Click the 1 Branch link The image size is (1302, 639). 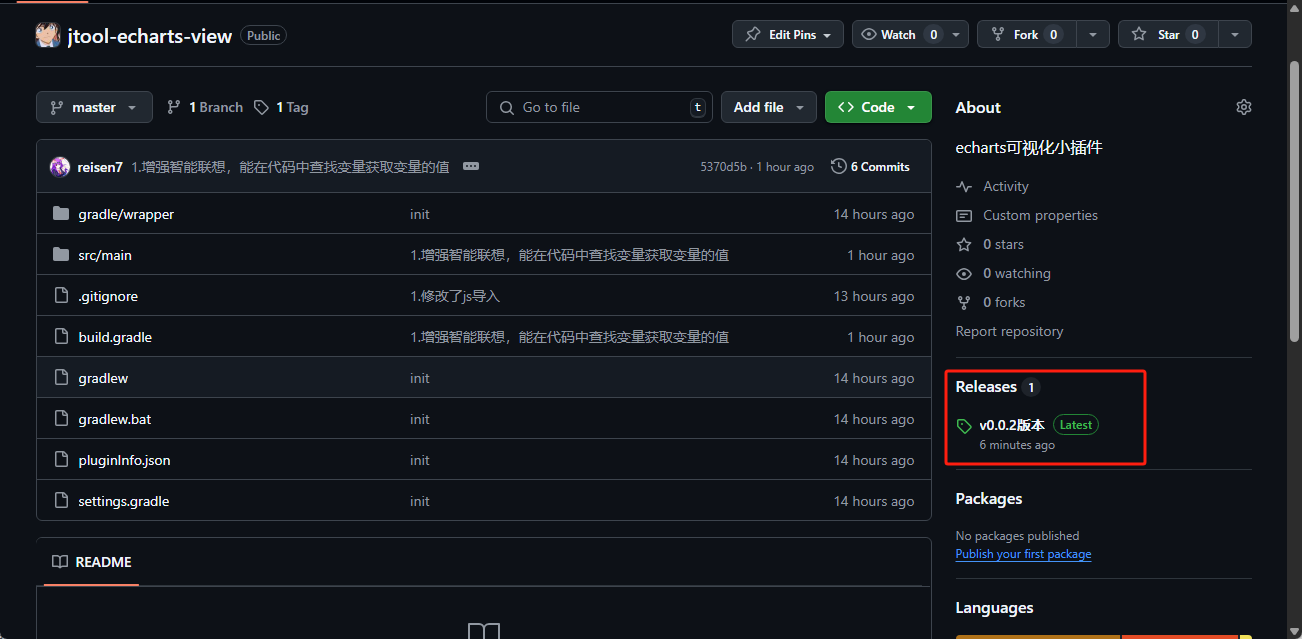[205, 107]
